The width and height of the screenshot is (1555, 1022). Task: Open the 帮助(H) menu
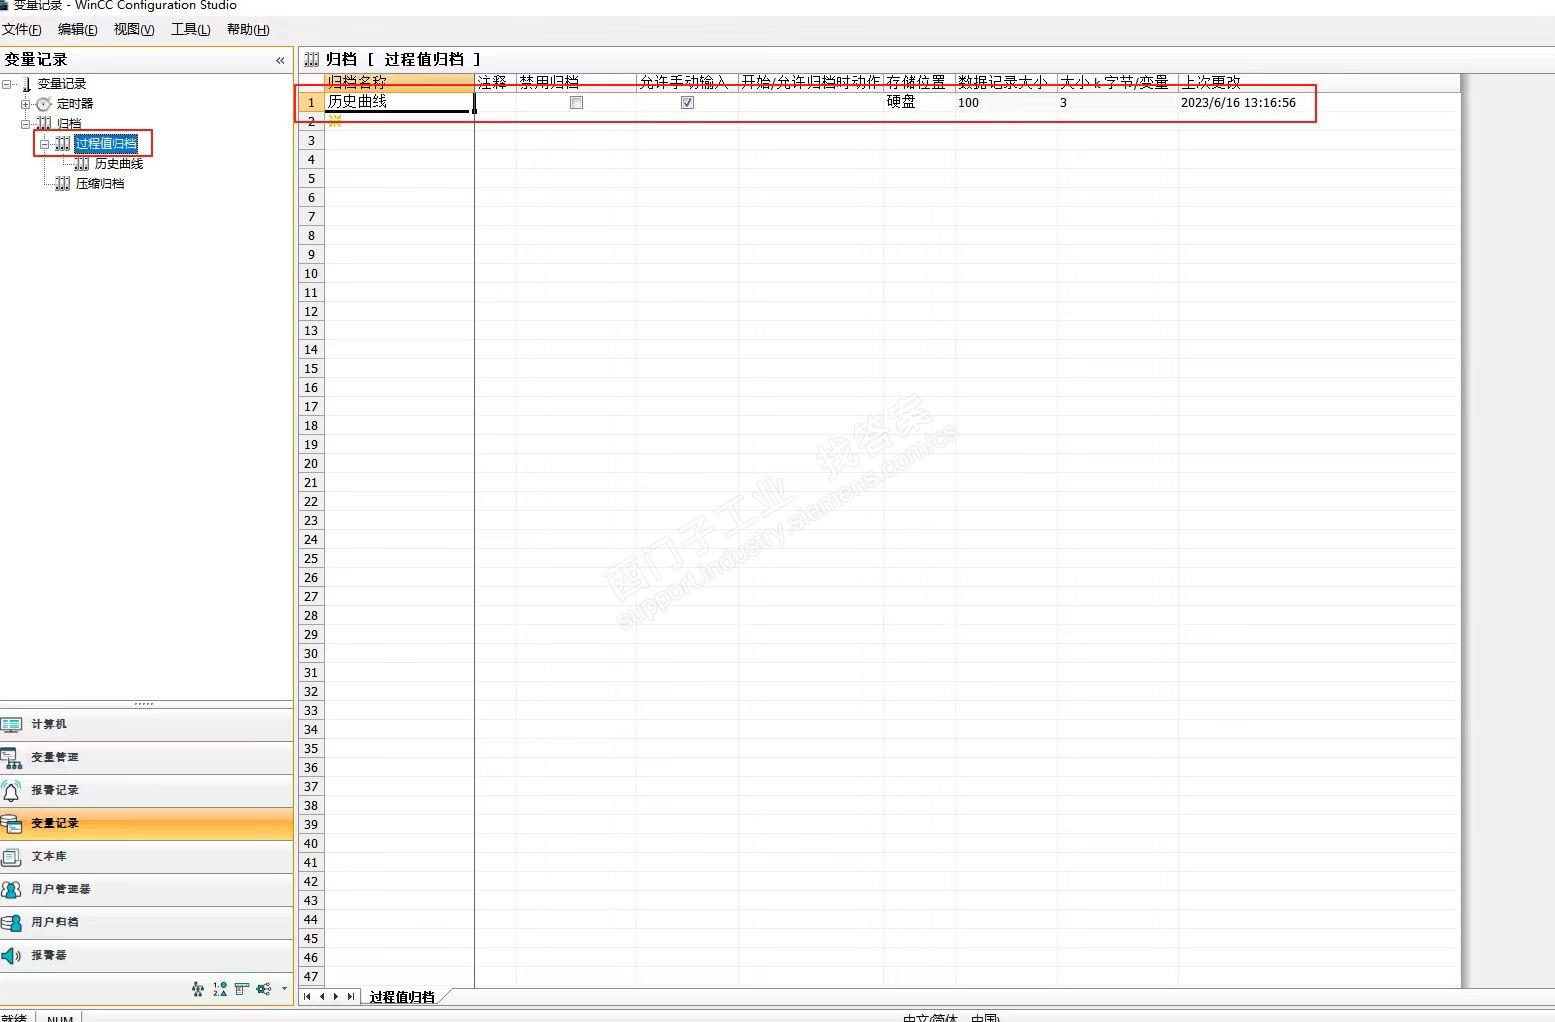pos(248,29)
